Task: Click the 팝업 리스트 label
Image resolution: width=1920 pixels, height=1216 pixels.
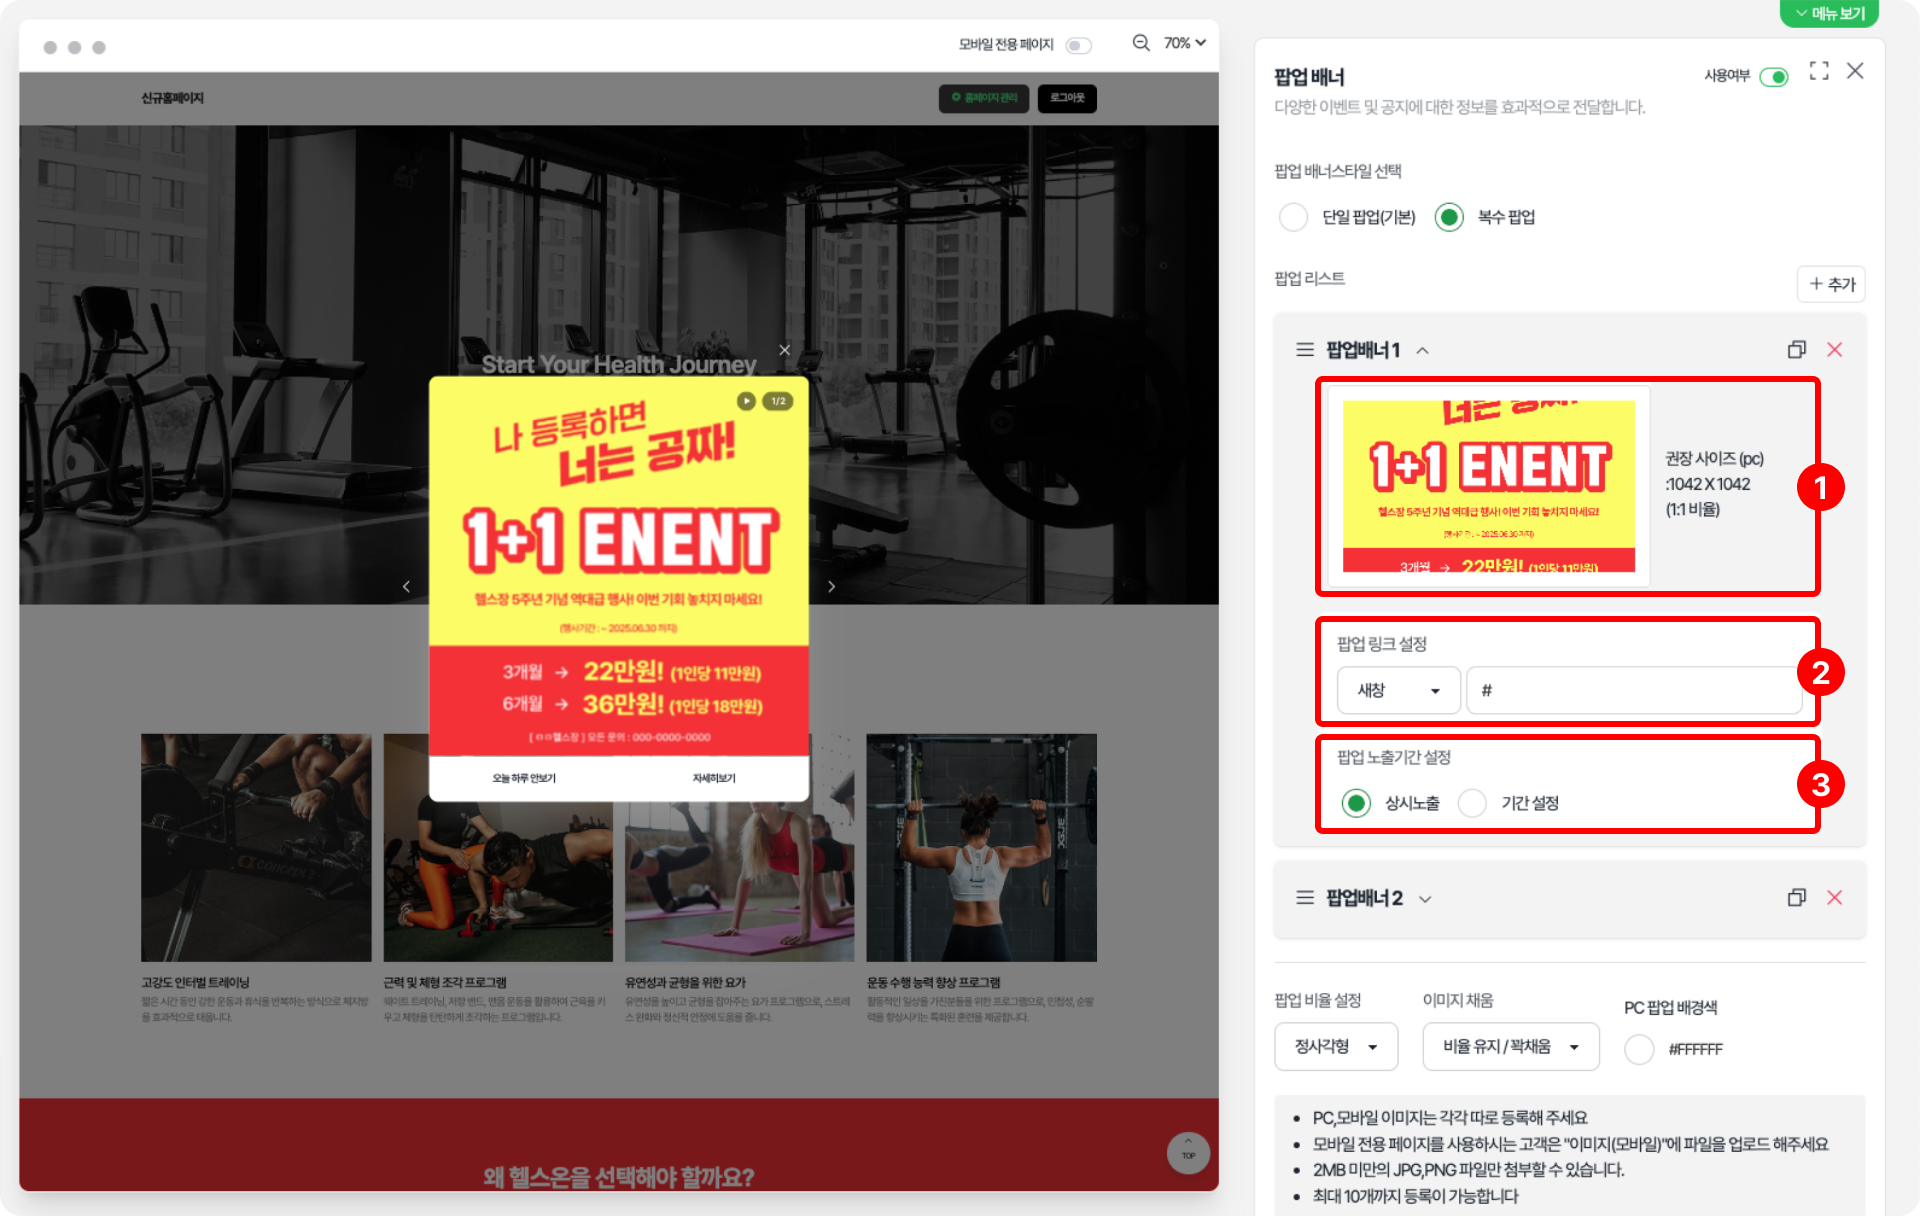Action: pos(1309,278)
